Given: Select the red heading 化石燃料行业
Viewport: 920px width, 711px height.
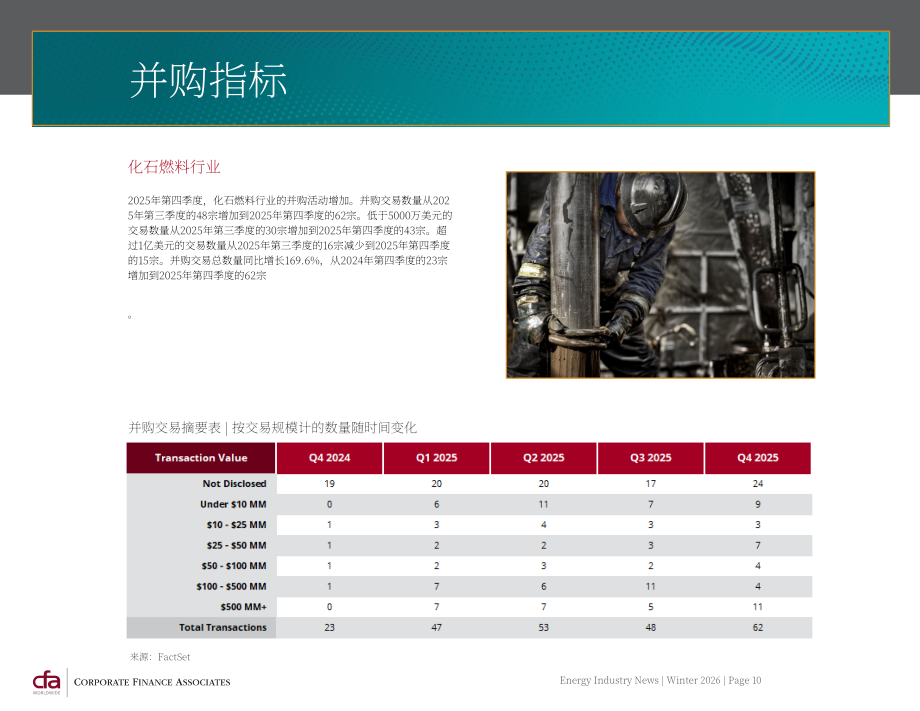Looking at the screenshot, I should coord(174,167).
